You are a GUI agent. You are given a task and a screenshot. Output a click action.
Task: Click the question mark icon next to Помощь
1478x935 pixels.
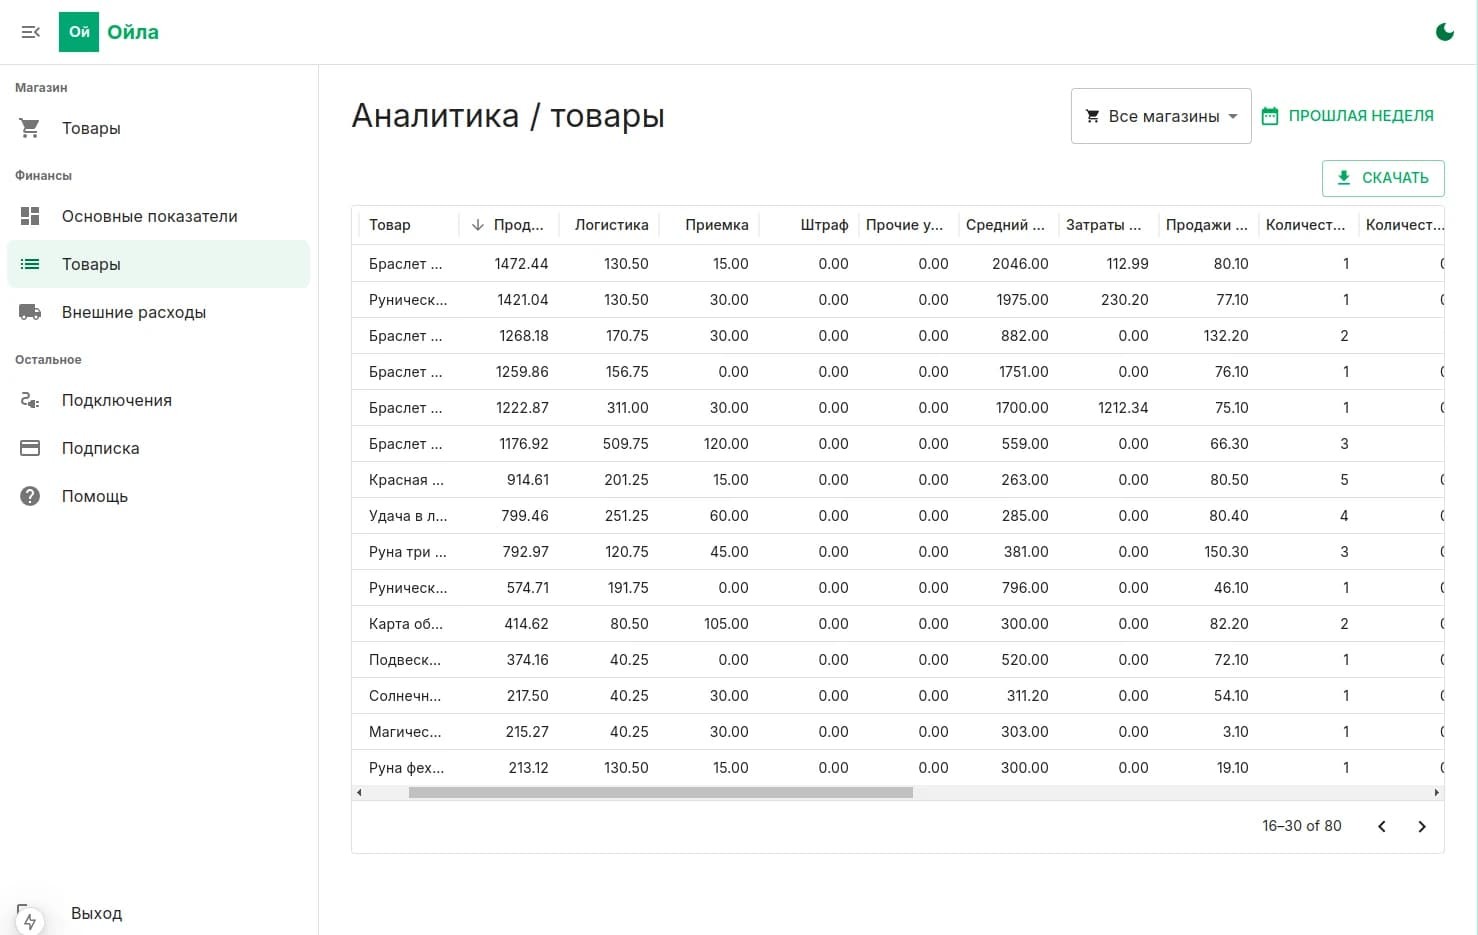pyautogui.click(x=29, y=496)
